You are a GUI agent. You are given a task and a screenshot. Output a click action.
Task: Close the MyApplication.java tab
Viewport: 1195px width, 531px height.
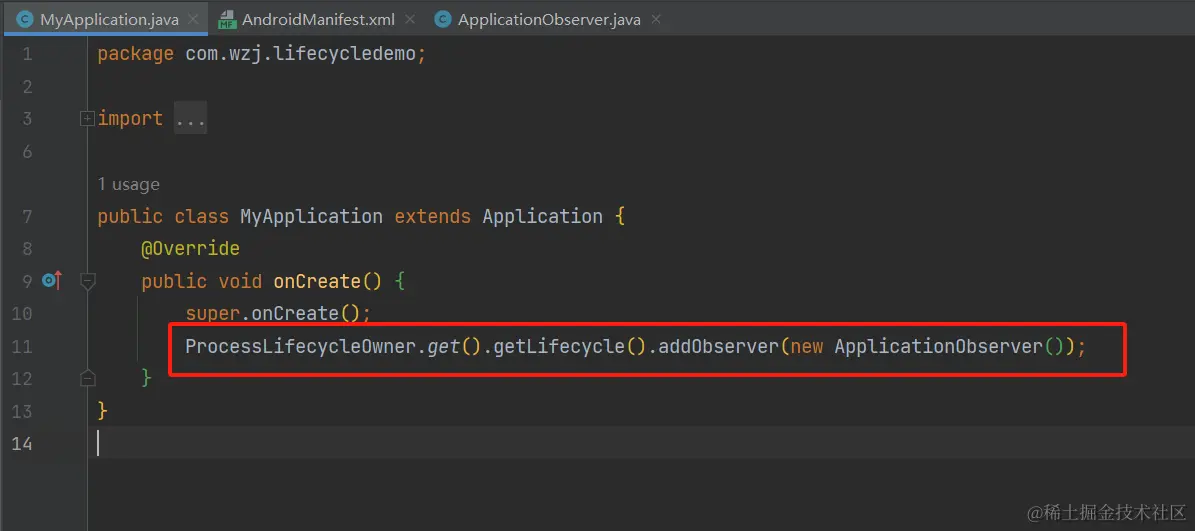pos(193,20)
